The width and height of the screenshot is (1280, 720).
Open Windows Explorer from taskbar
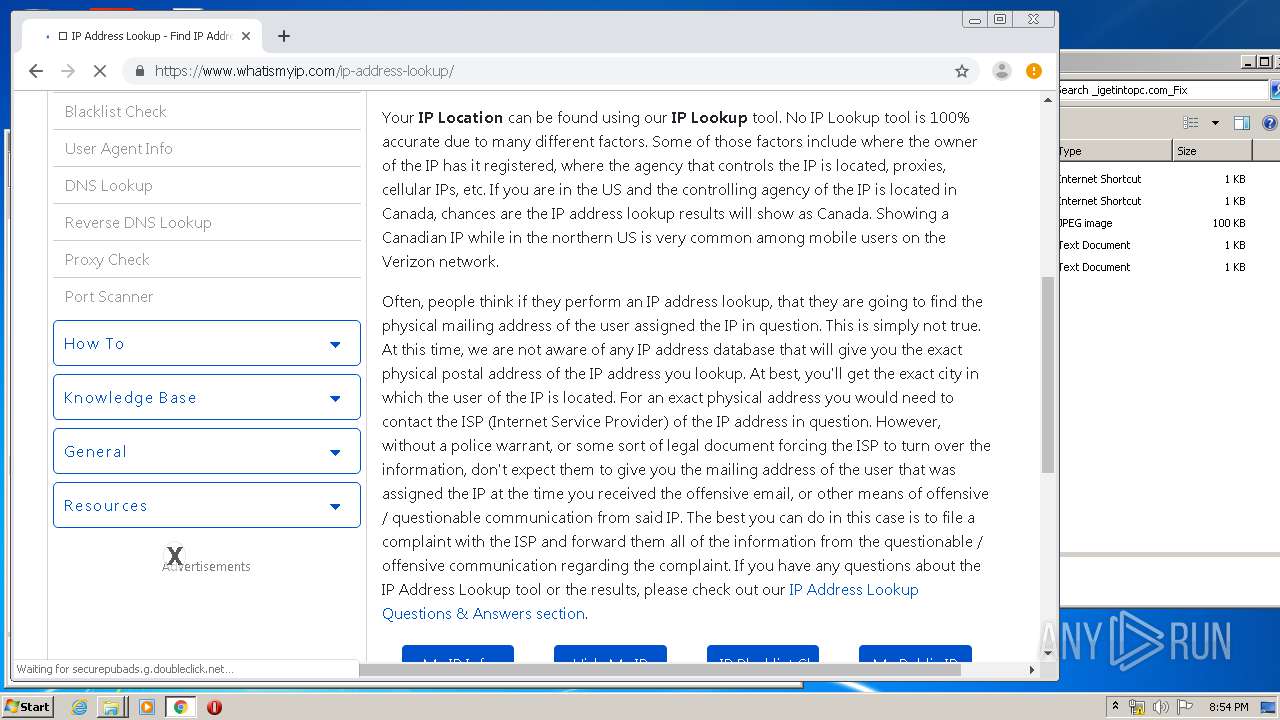(x=111, y=707)
